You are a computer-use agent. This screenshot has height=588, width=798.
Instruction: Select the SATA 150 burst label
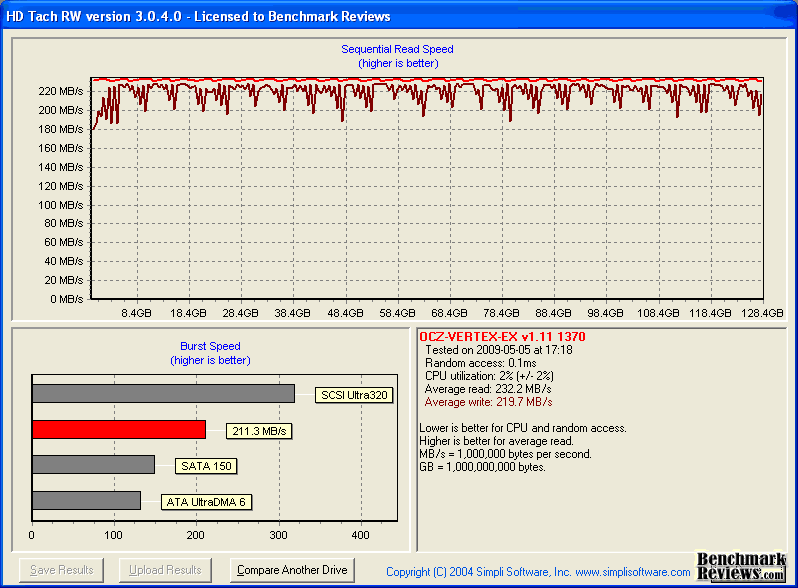[206, 466]
